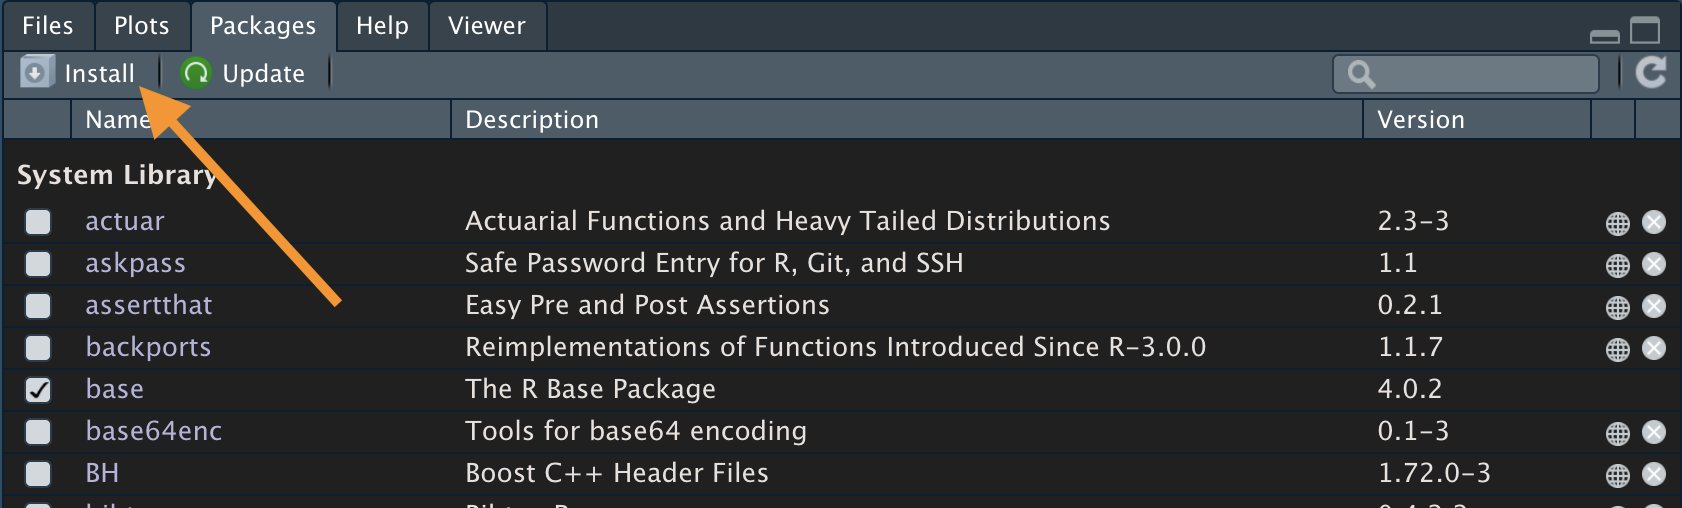Click the Install packages icon
1682x508 pixels.
pos(35,73)
